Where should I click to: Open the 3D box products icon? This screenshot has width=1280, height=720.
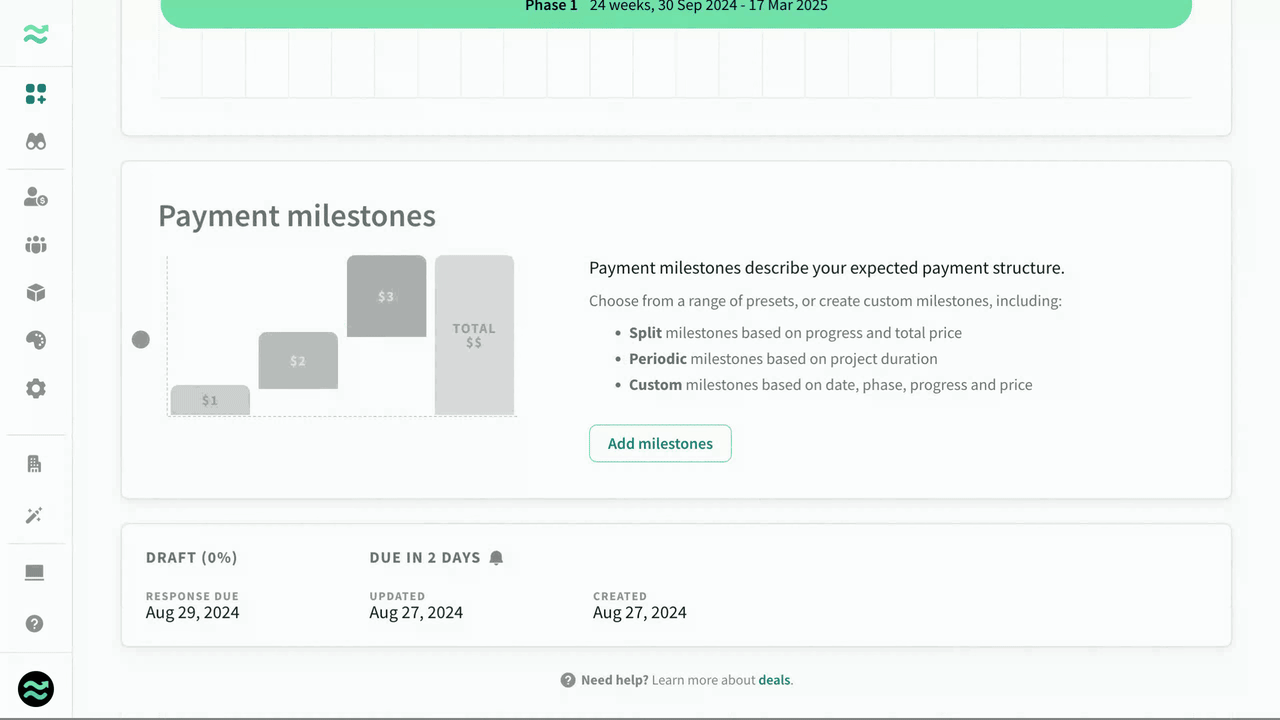tap(36, 293)
